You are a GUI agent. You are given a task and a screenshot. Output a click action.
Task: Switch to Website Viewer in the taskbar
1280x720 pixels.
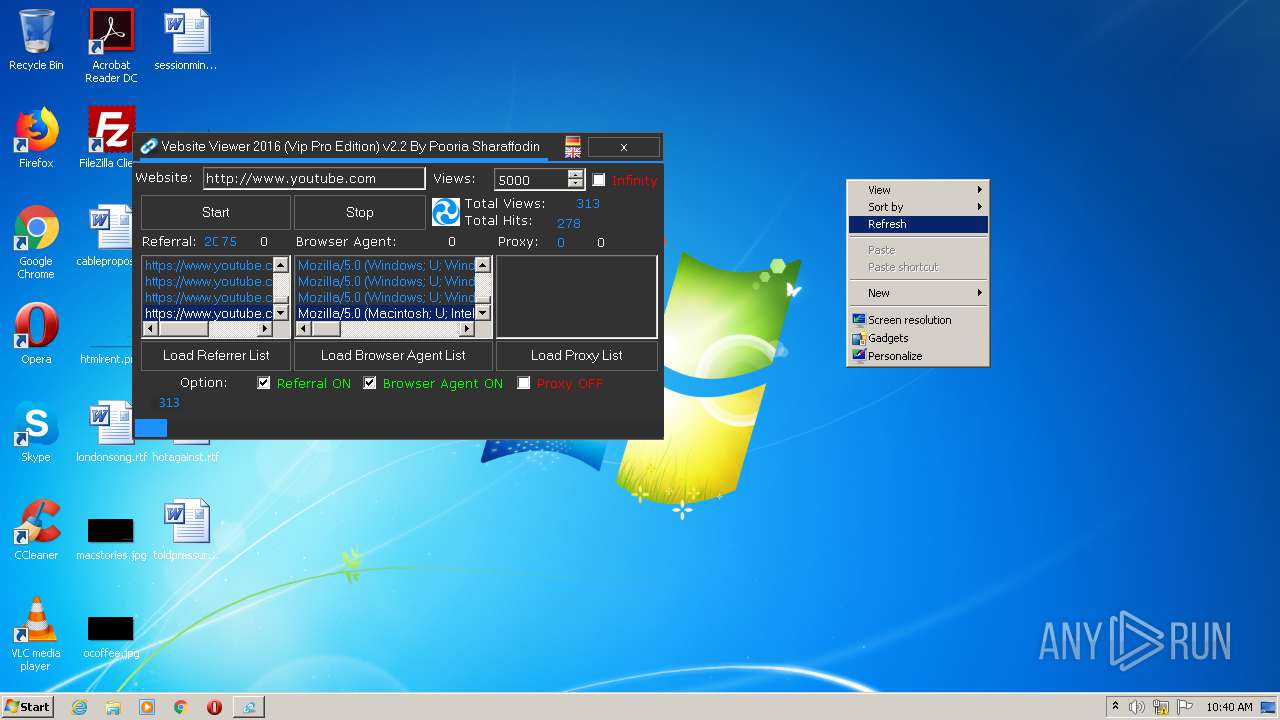248,707
